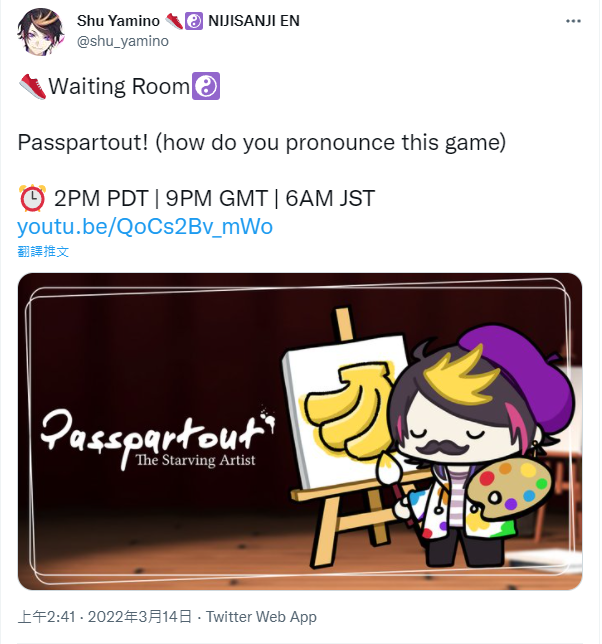This screenshot has height=644, width=602.
Task: Open the Passpartout stream thumbnail image
Action: (x=300, y=431)
